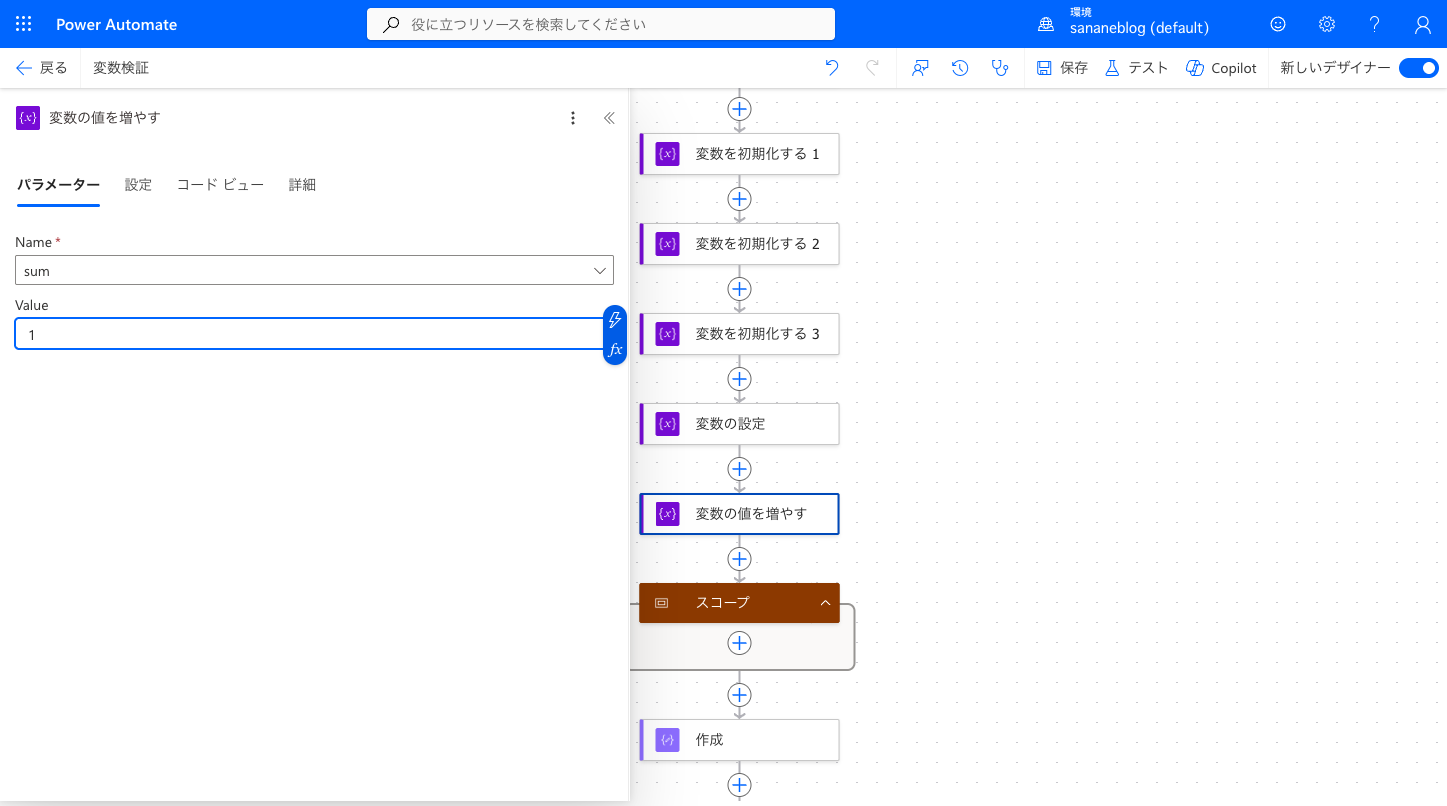Image resolution: width=1447 pixels, height=806 pixels.
Task: Open the environment picker sananeblog (default)
Action: (x=1125, y=21)
